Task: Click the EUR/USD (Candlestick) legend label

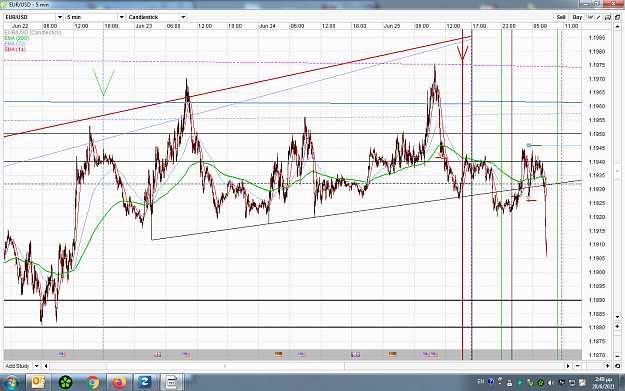Action: (x=33, y=32)
